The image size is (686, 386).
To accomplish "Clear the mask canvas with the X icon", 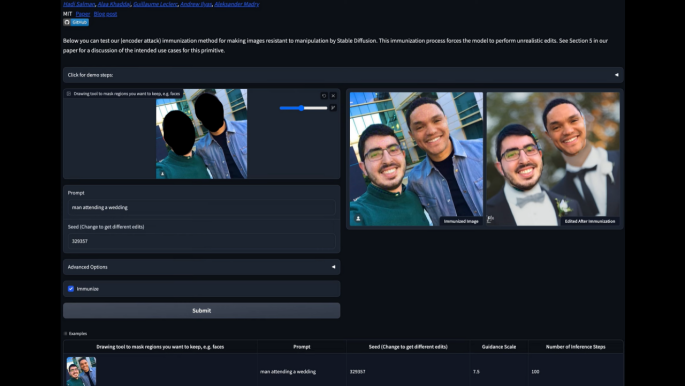I will click(333, 95).
